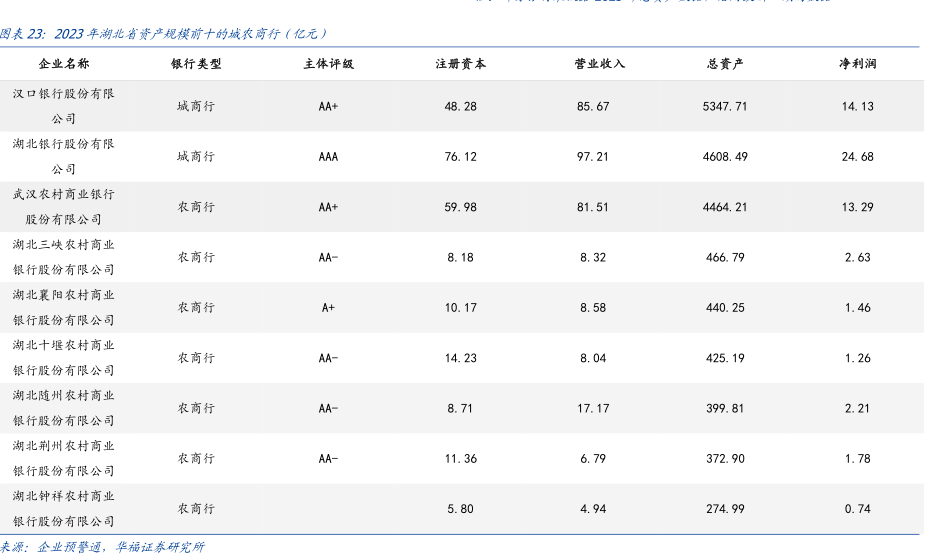Viewport: 926px width, 554px height.
Task: Select net profit value 24.68
Action: pyautogui.click(x=857, y=157)
